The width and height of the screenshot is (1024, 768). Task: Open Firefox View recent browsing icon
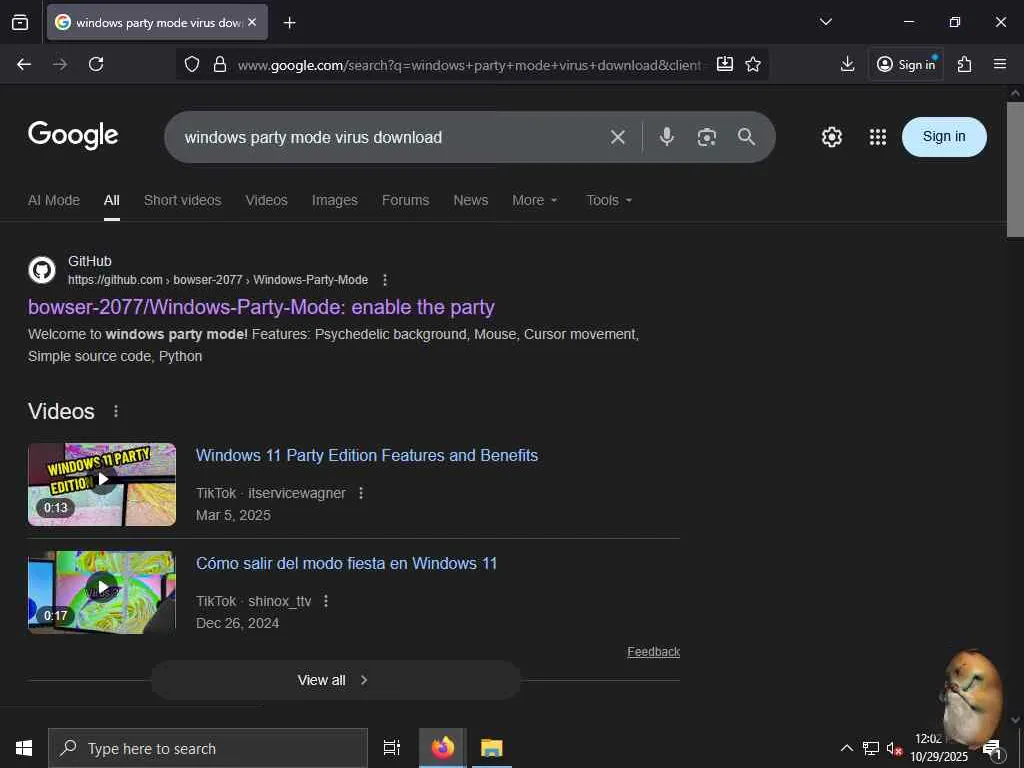[20, 22]
